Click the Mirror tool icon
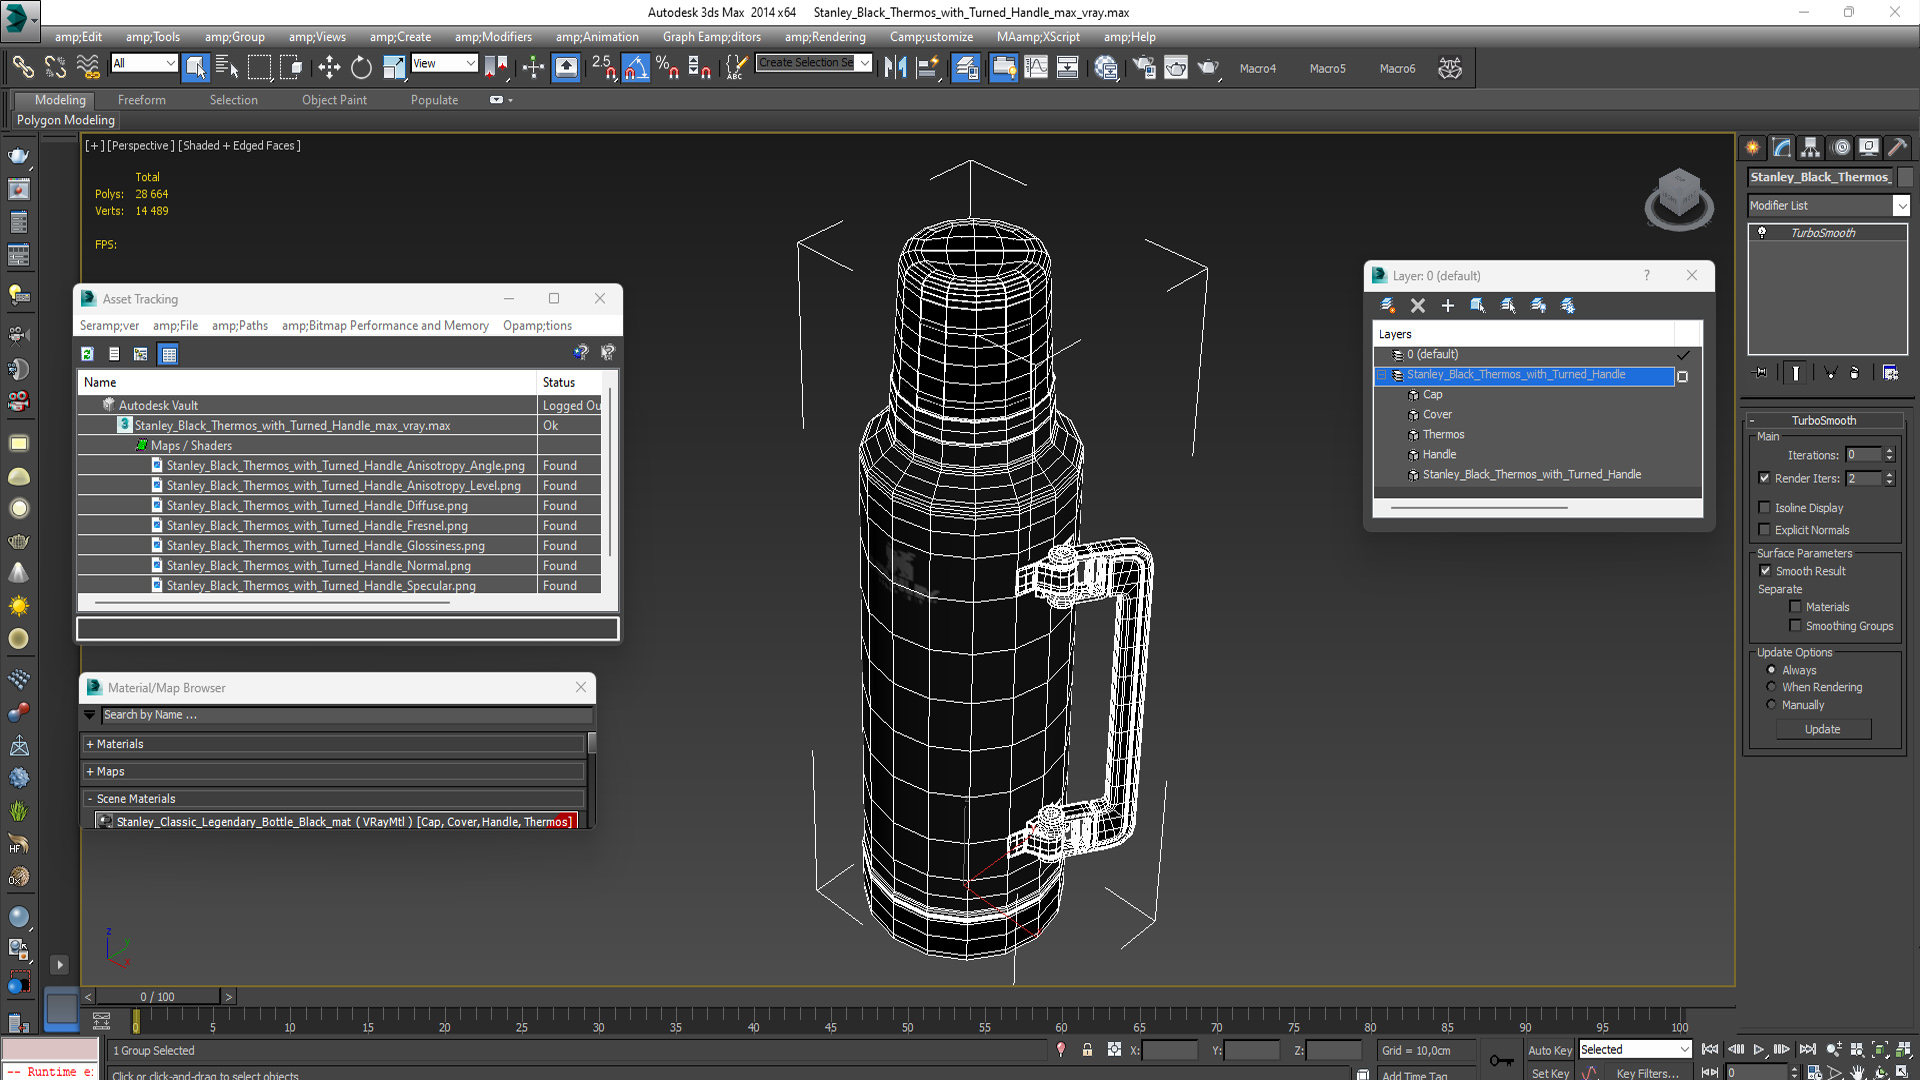The image size is (1920, 1080). (x=895, y=68)
